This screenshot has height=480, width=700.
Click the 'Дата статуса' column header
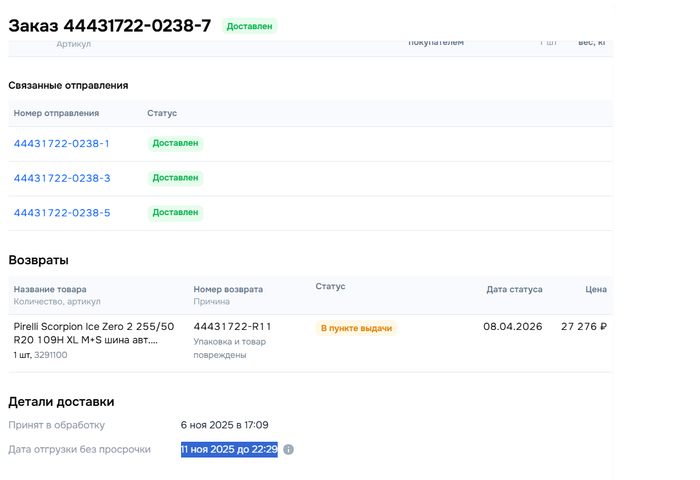(514, 289)
